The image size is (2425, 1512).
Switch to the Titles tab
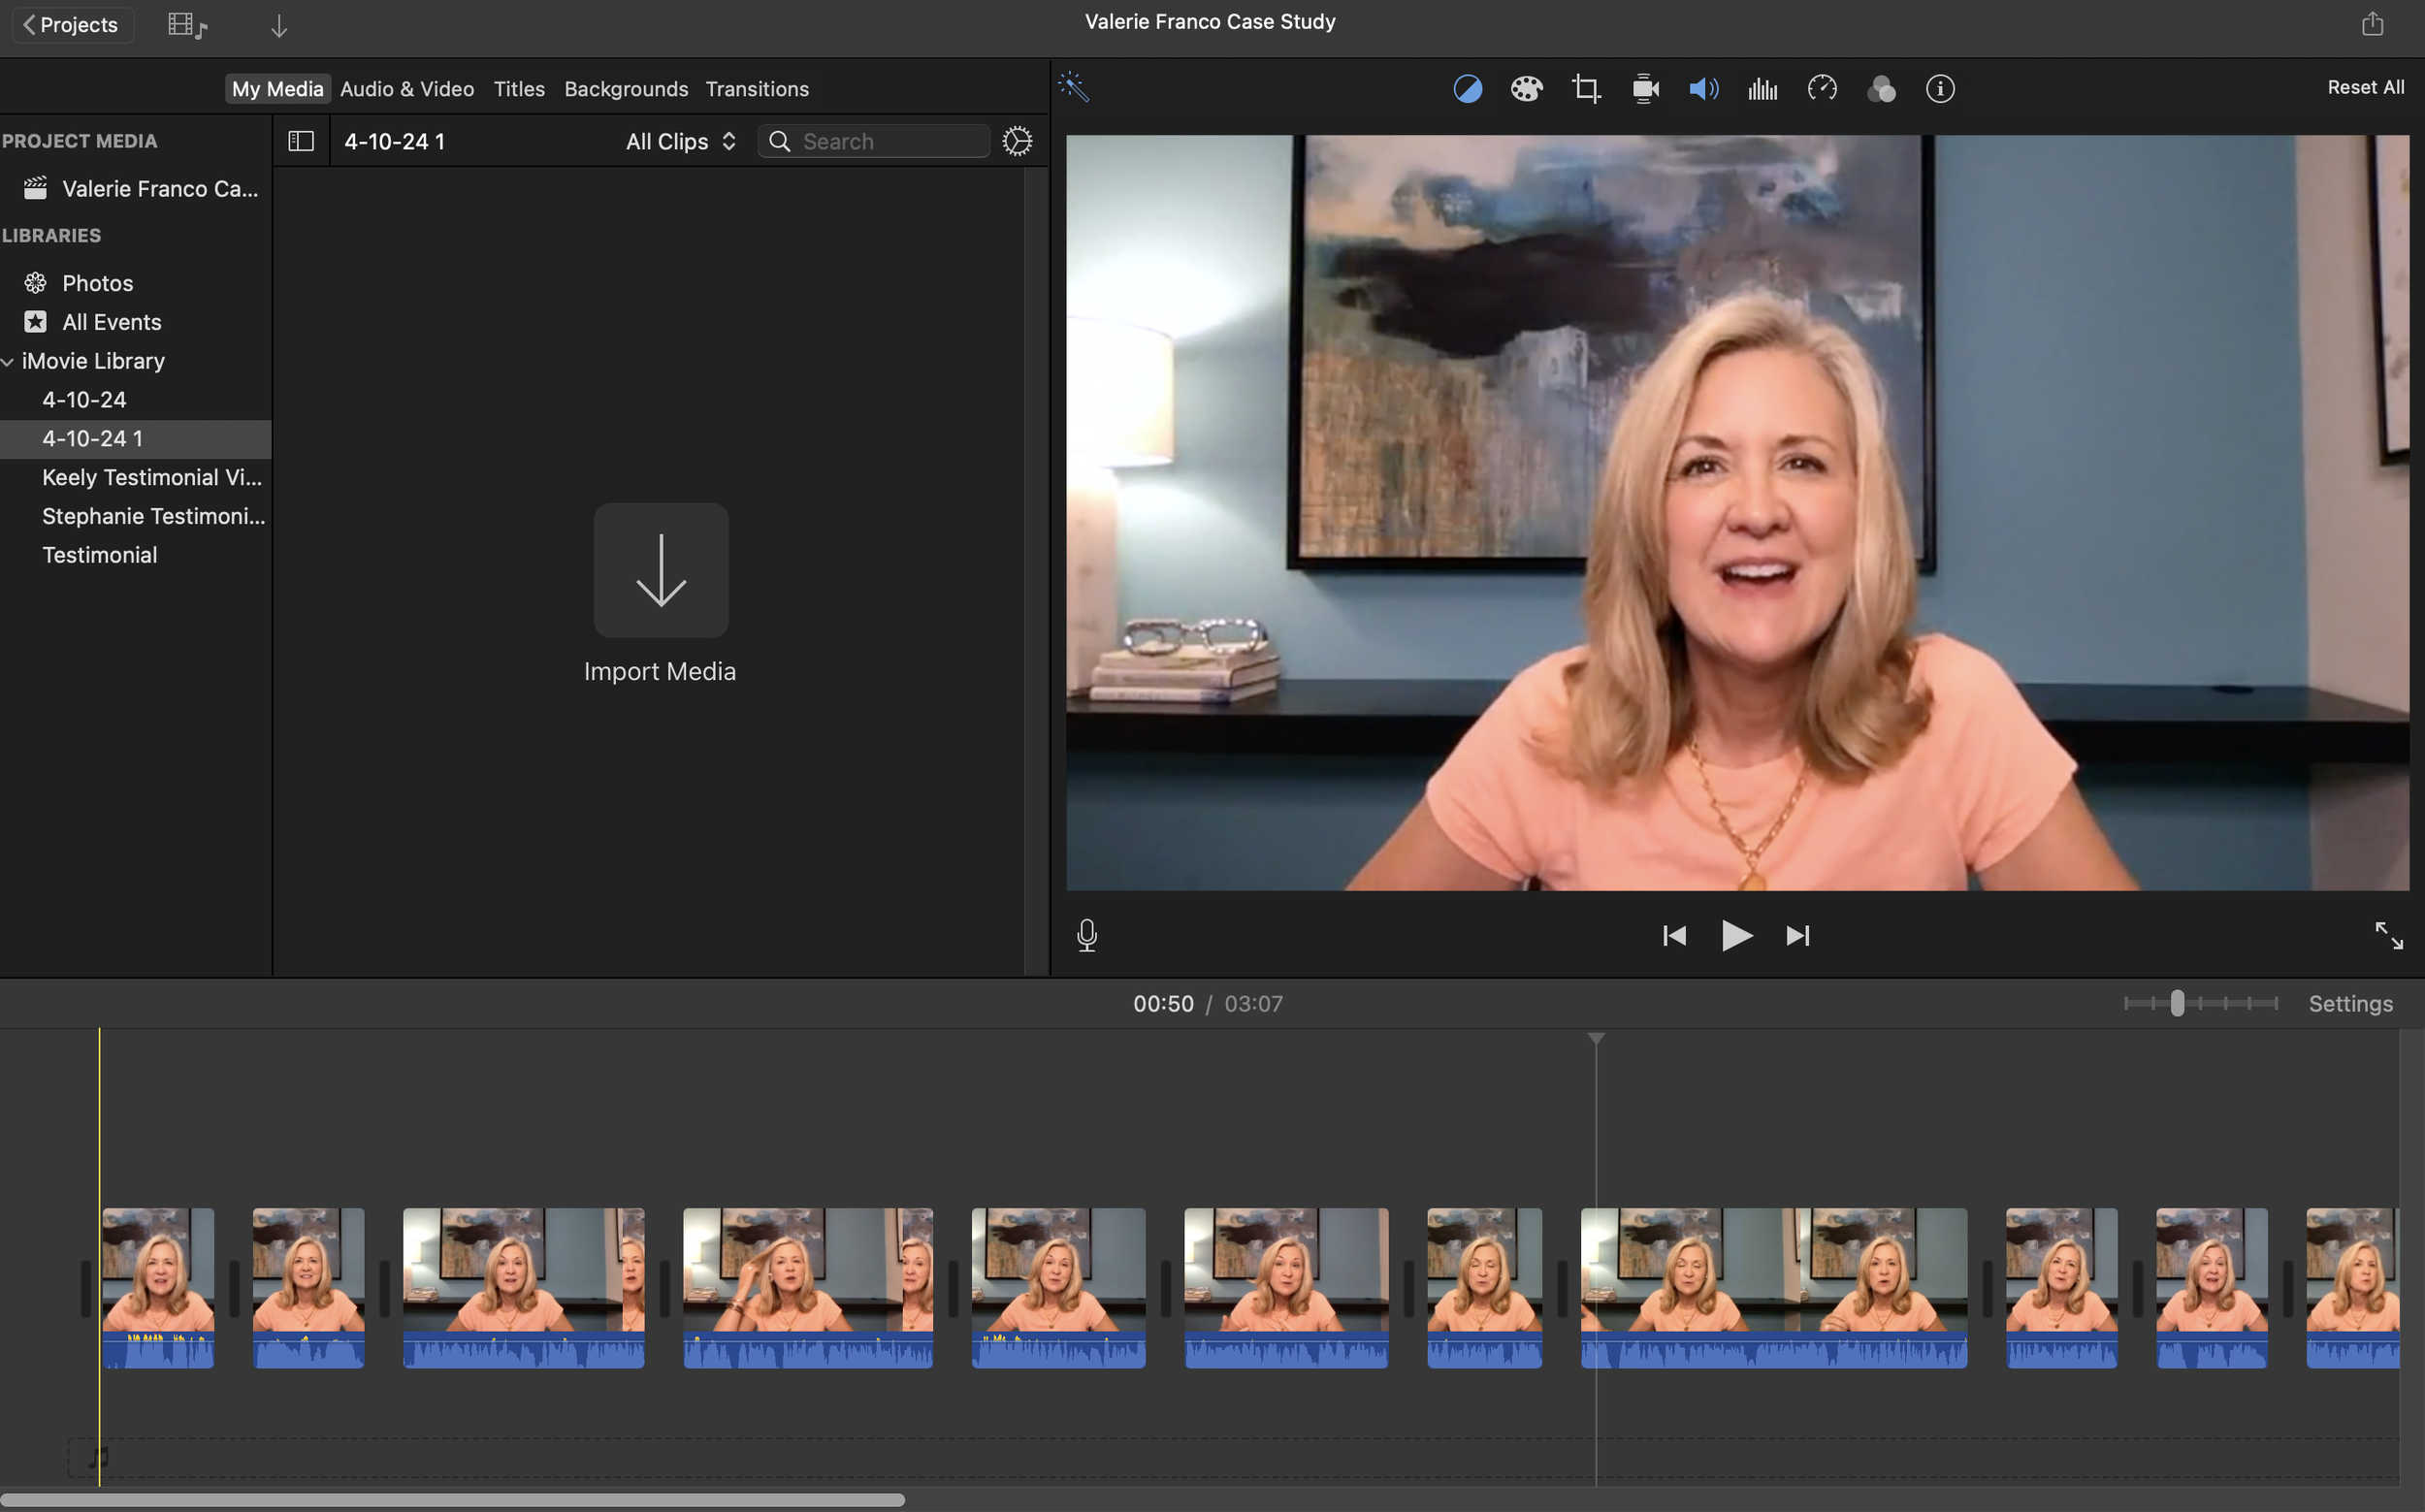[519, 89]
